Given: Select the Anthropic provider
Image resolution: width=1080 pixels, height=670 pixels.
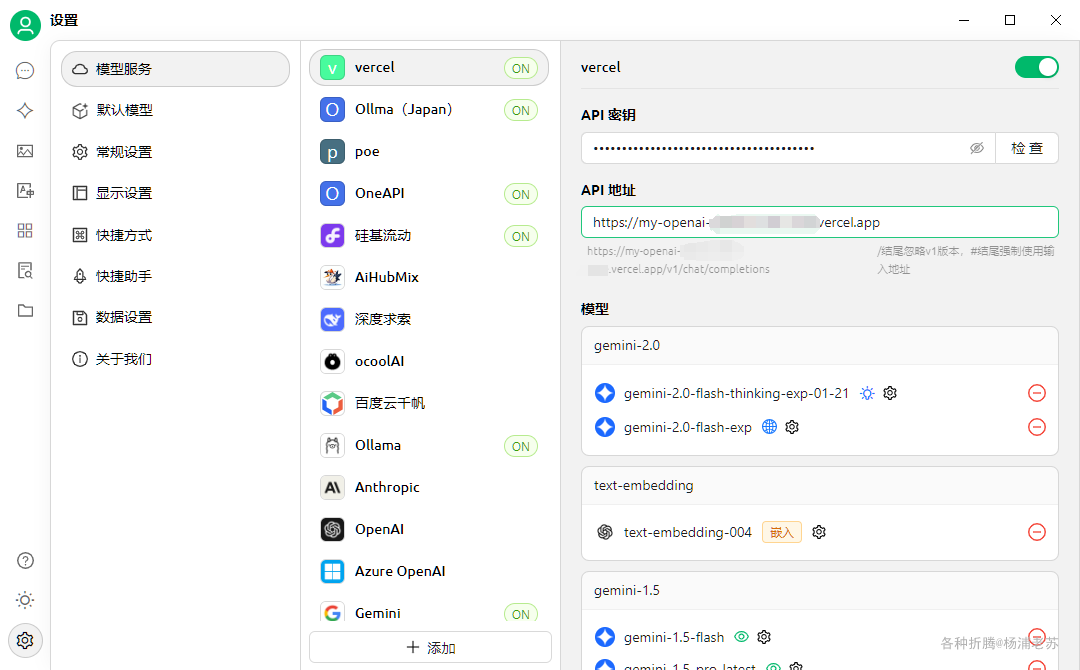Looking at the screenshot, I should [x=429, y=488].
